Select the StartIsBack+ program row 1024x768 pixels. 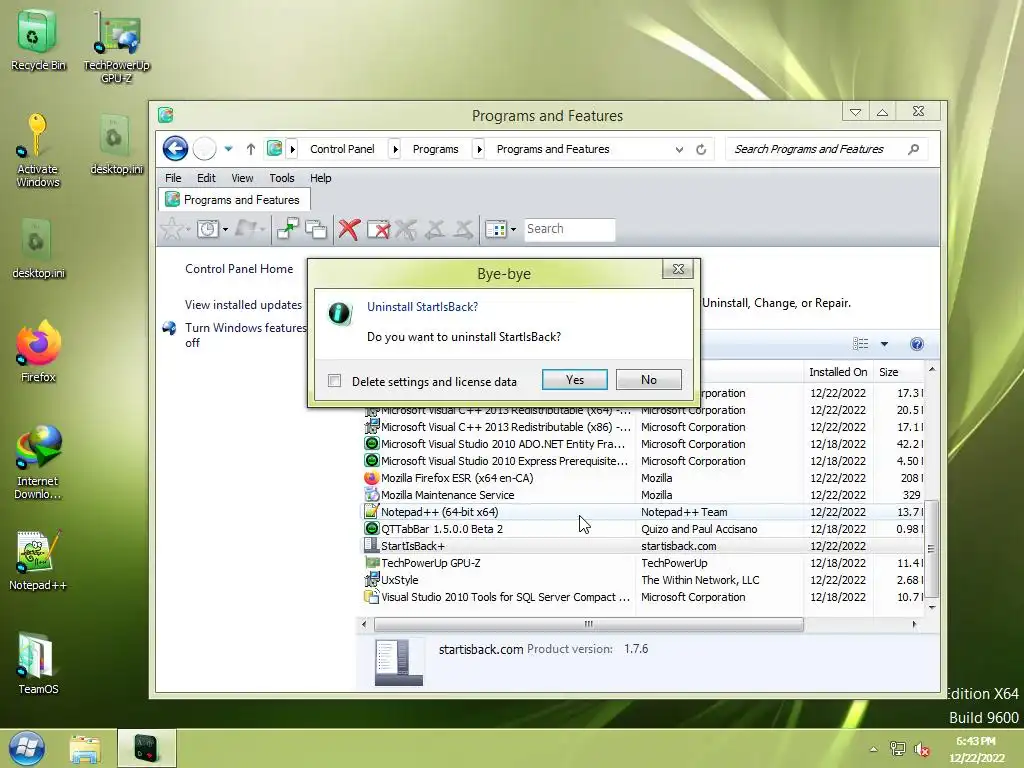point(643,546)
